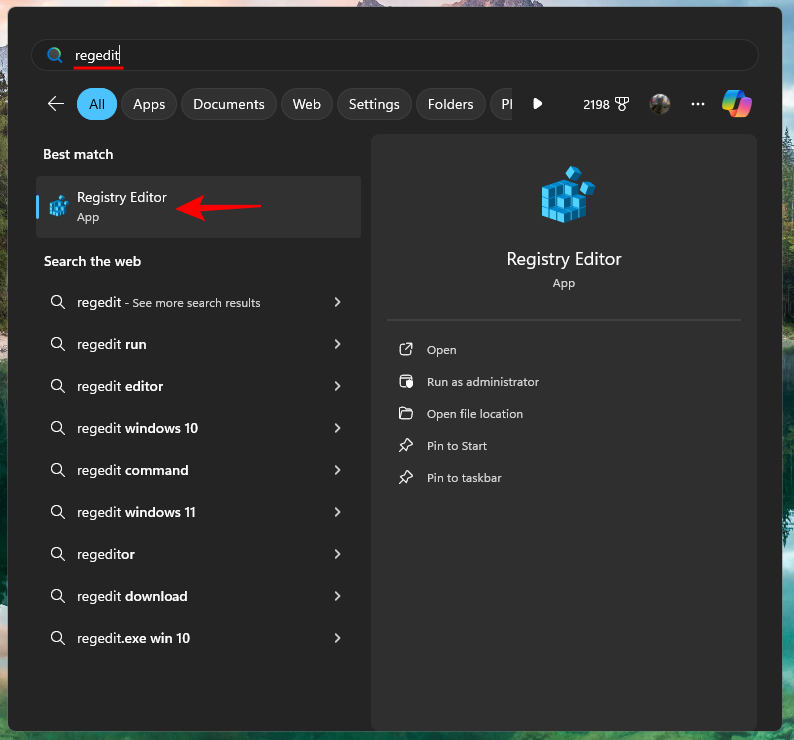Open web suggestion 'regedit windows 10'
Image resolution: width=794 pixels, height=740 pixels.
coord(198,429)
